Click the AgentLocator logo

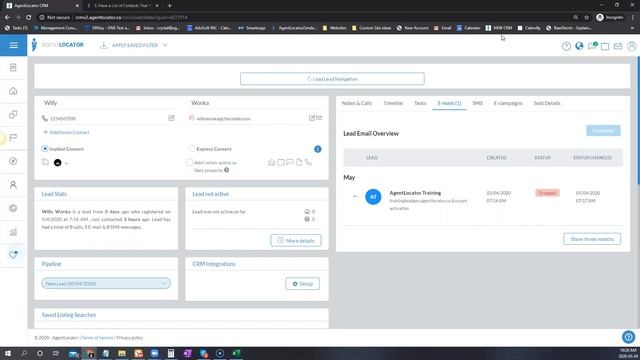(58, 45)
